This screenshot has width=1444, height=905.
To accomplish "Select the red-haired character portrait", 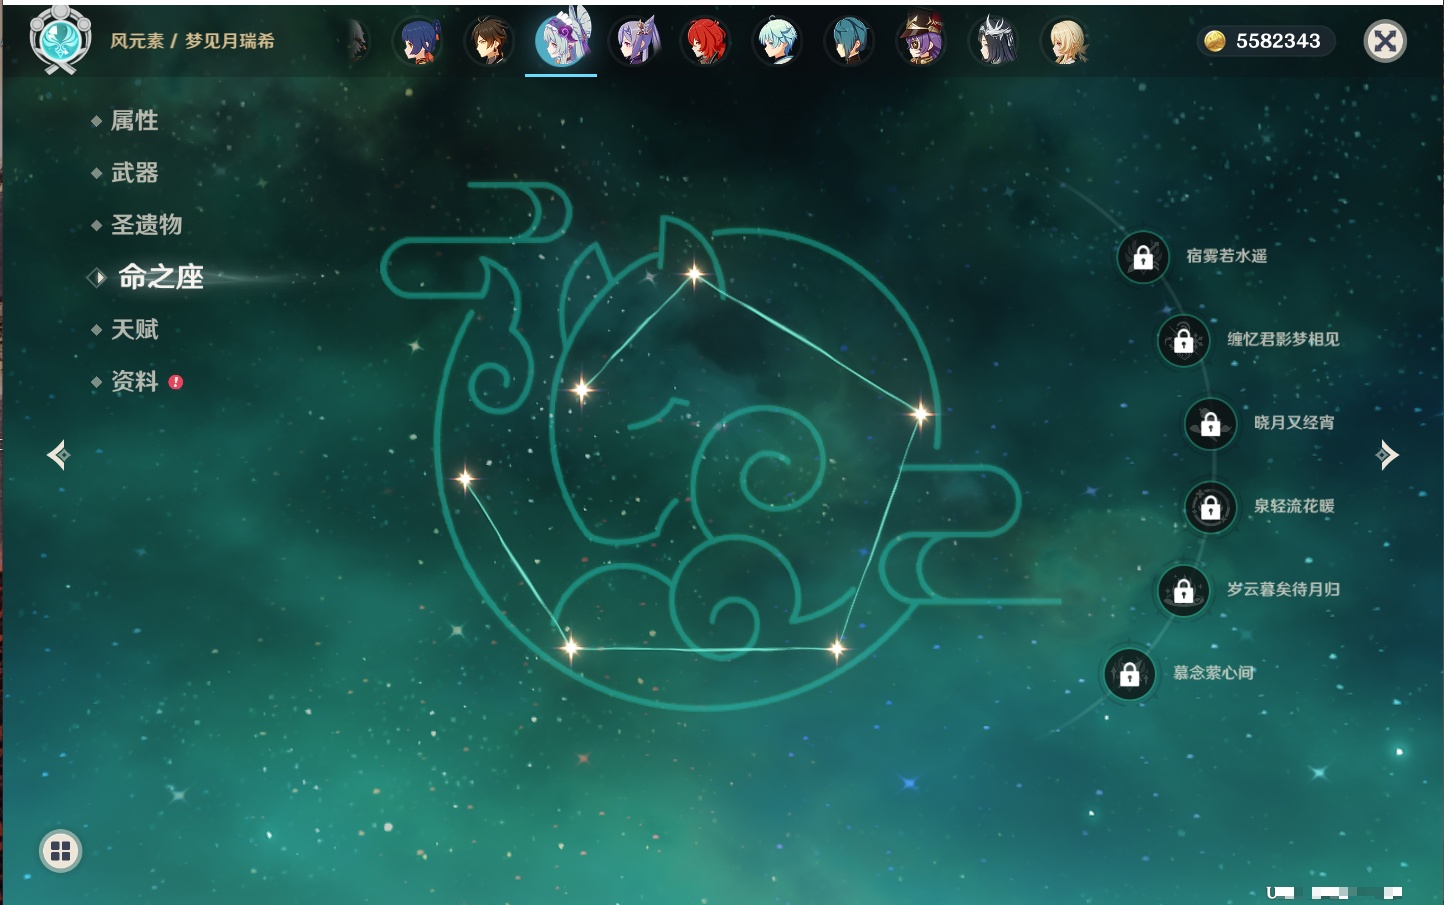I will 705,42.
